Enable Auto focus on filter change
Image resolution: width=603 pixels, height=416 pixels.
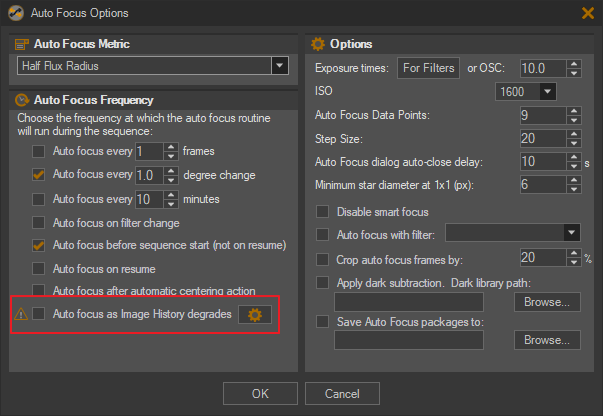click(38, 223)
